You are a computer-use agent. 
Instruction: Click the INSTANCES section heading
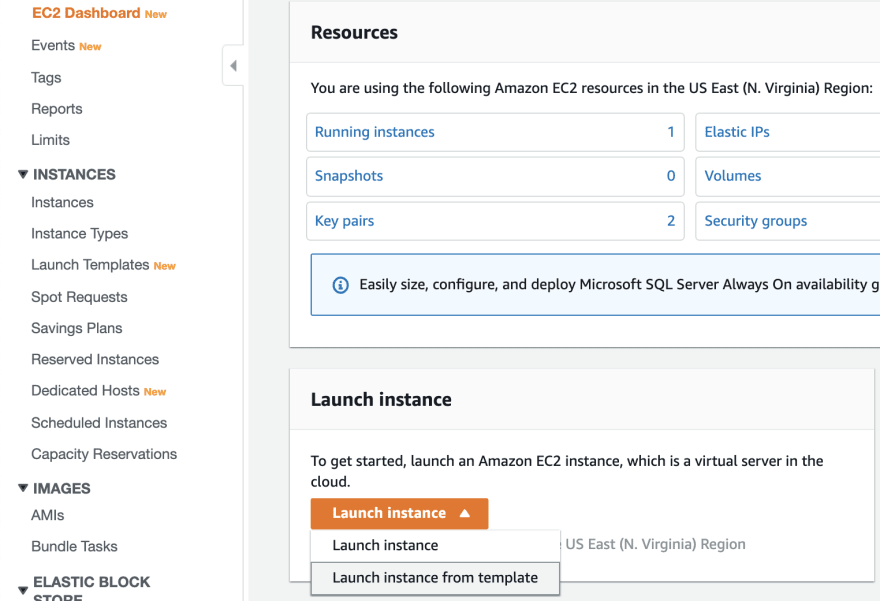74,175
